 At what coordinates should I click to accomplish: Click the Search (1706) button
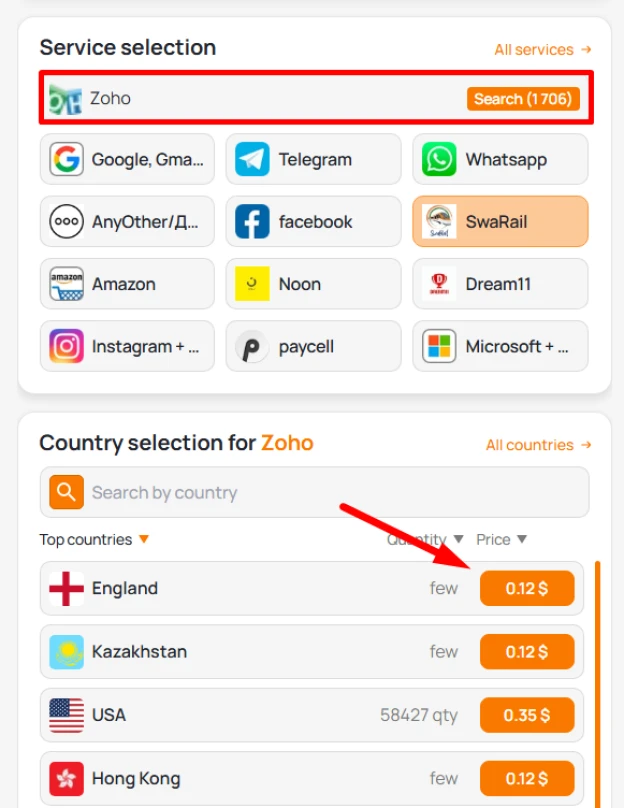[x=523, y=98]
